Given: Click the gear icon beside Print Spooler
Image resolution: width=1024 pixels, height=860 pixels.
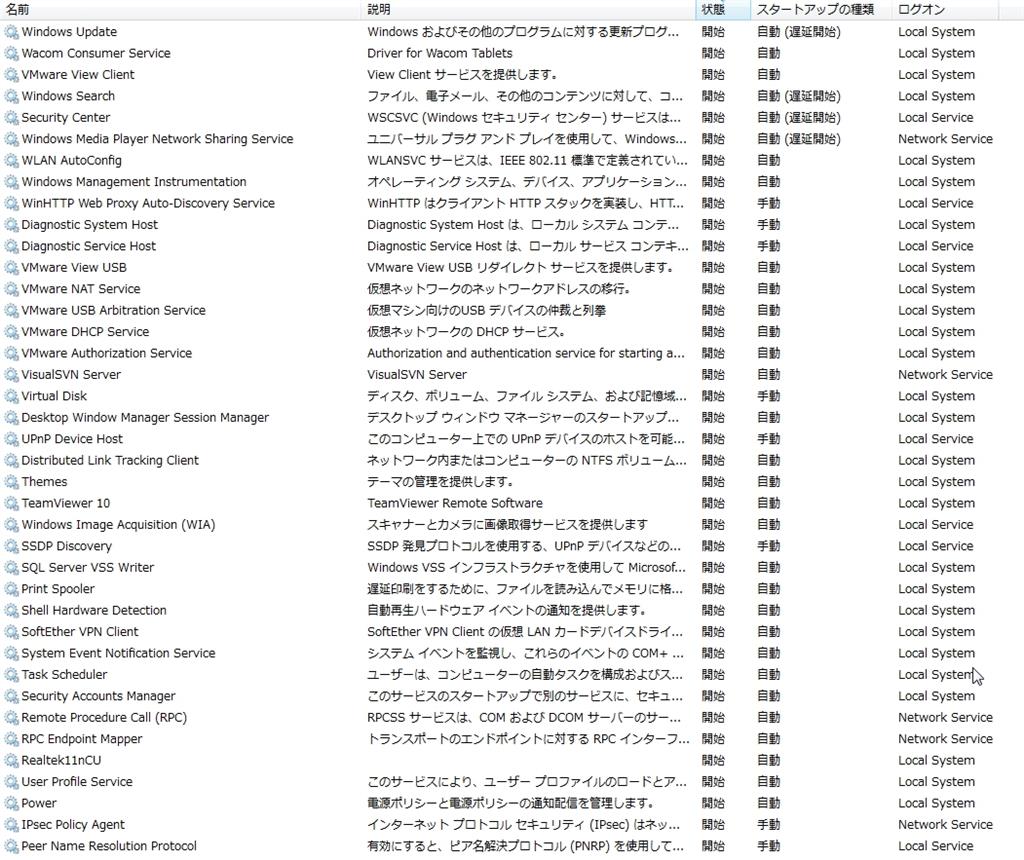Looking at the screenshot, I should (11, 589).
